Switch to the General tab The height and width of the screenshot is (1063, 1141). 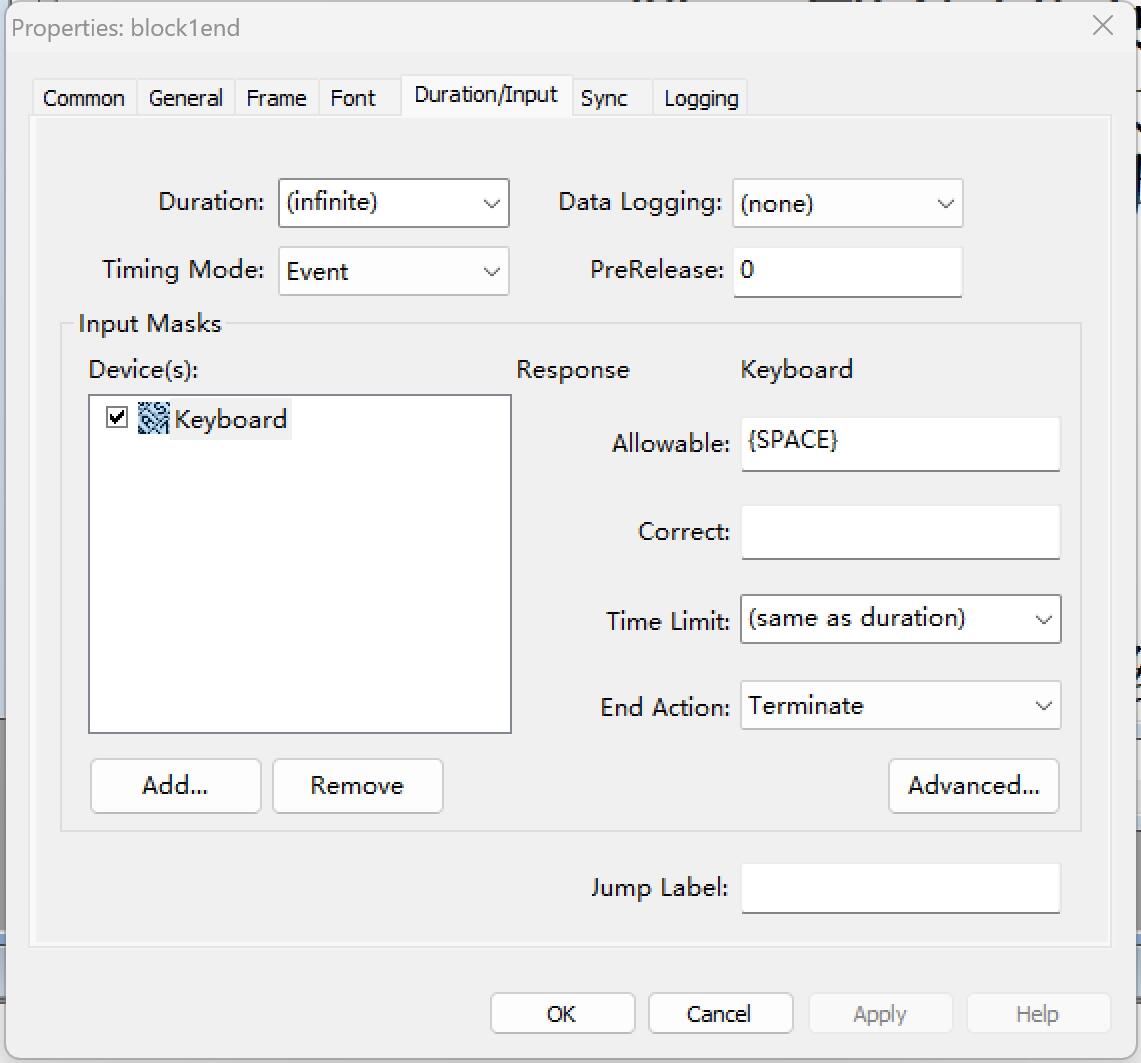[x=185, y=98]
